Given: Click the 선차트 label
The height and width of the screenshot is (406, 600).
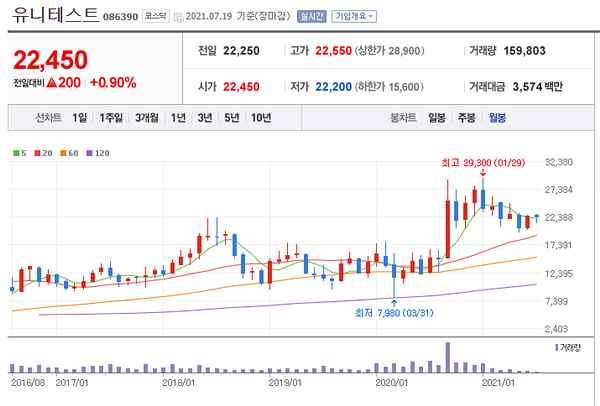Looking at the screenshot, I should 49,117.
